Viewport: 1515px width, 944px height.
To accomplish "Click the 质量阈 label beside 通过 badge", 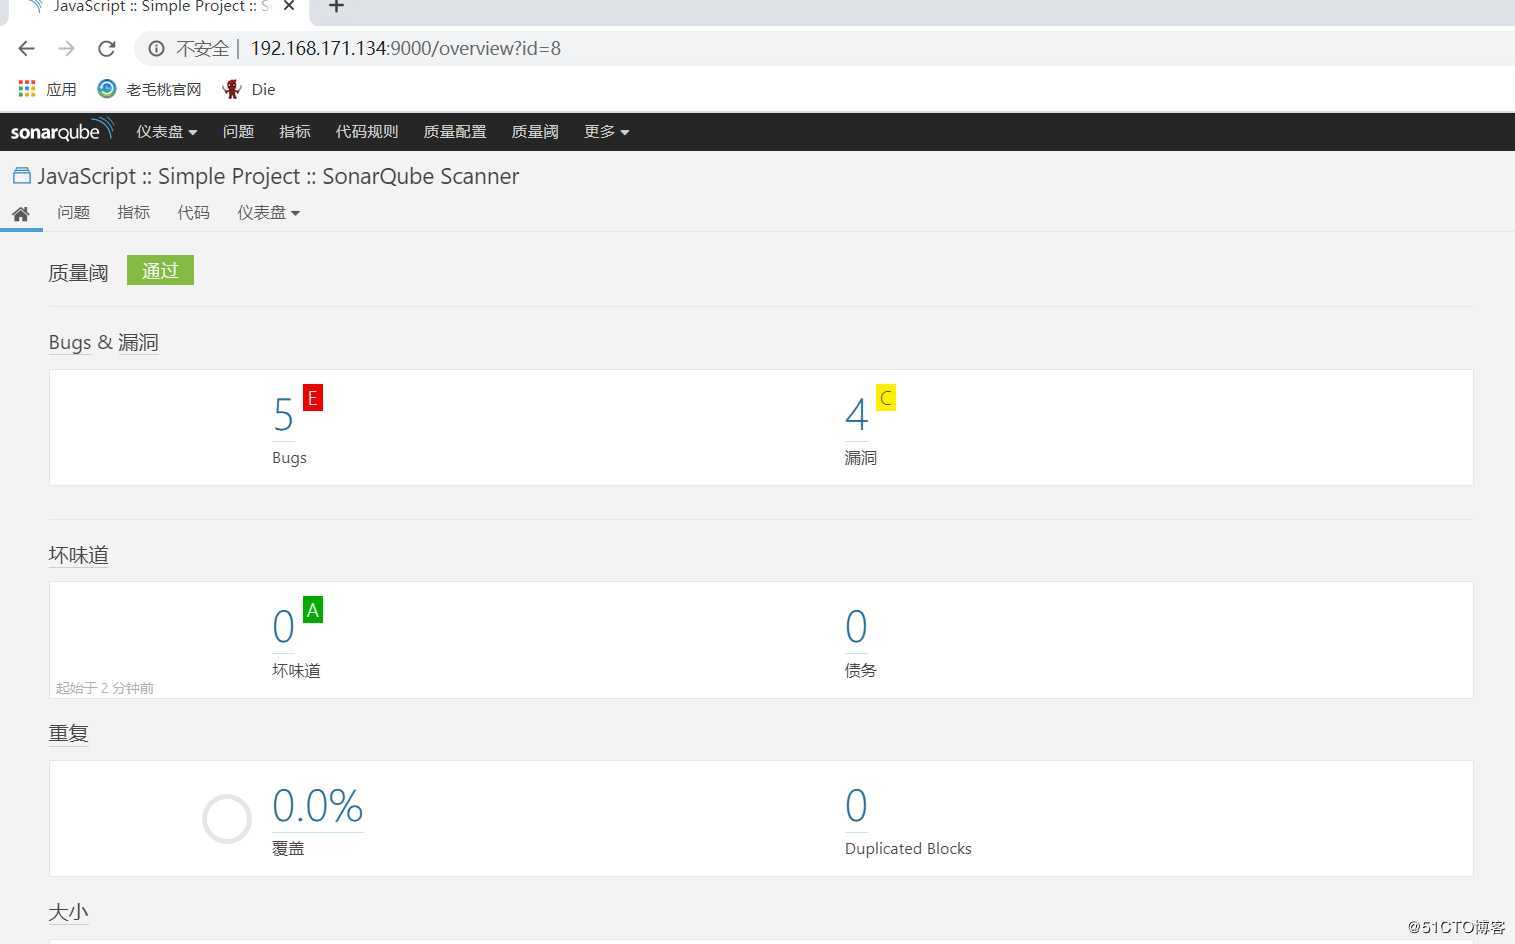I will coord(78,273).
